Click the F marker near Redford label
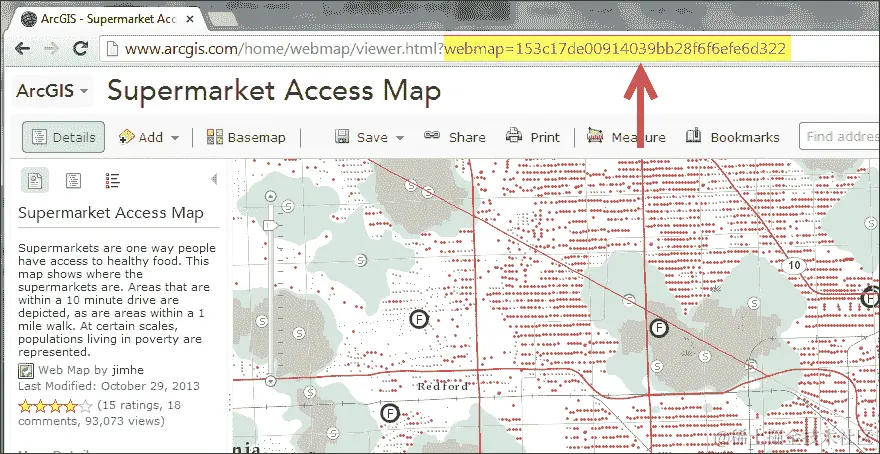 click(x=389, y=414)
